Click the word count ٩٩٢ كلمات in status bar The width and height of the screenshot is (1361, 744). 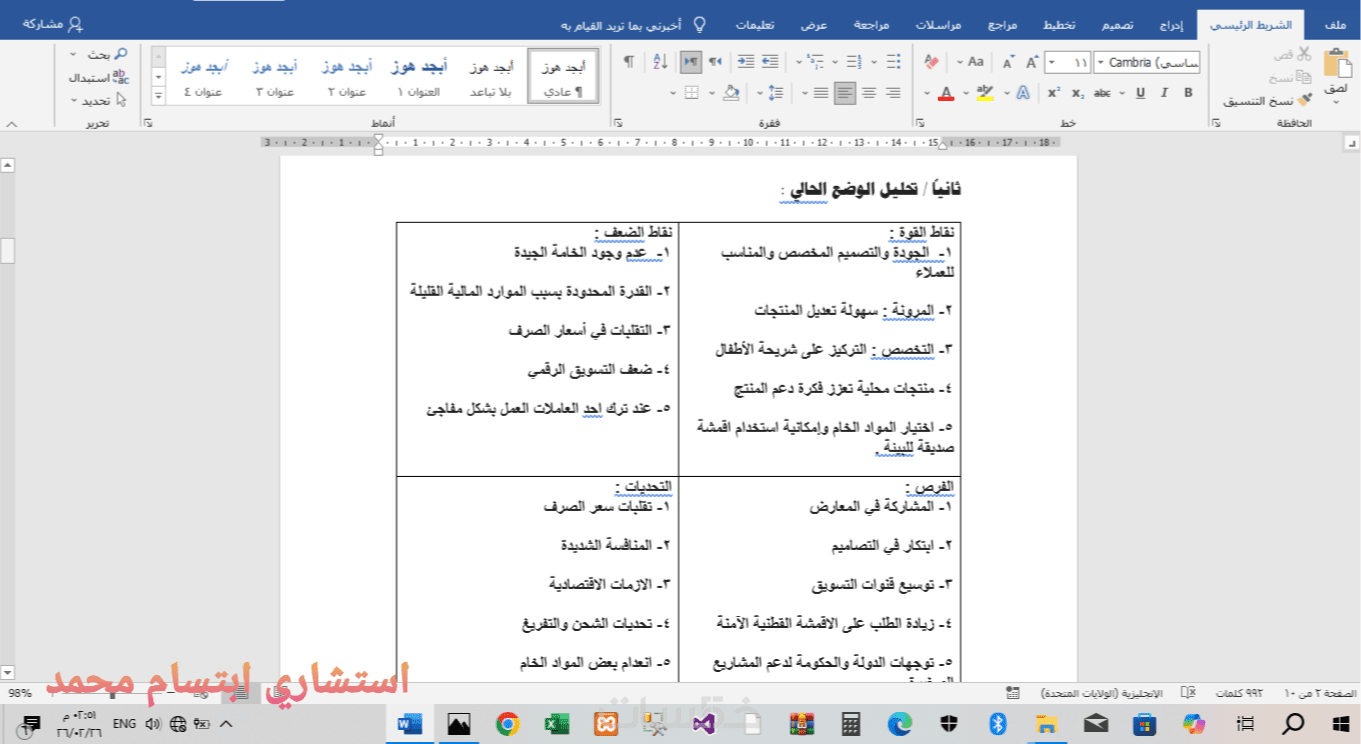[x=1240, y=693]
